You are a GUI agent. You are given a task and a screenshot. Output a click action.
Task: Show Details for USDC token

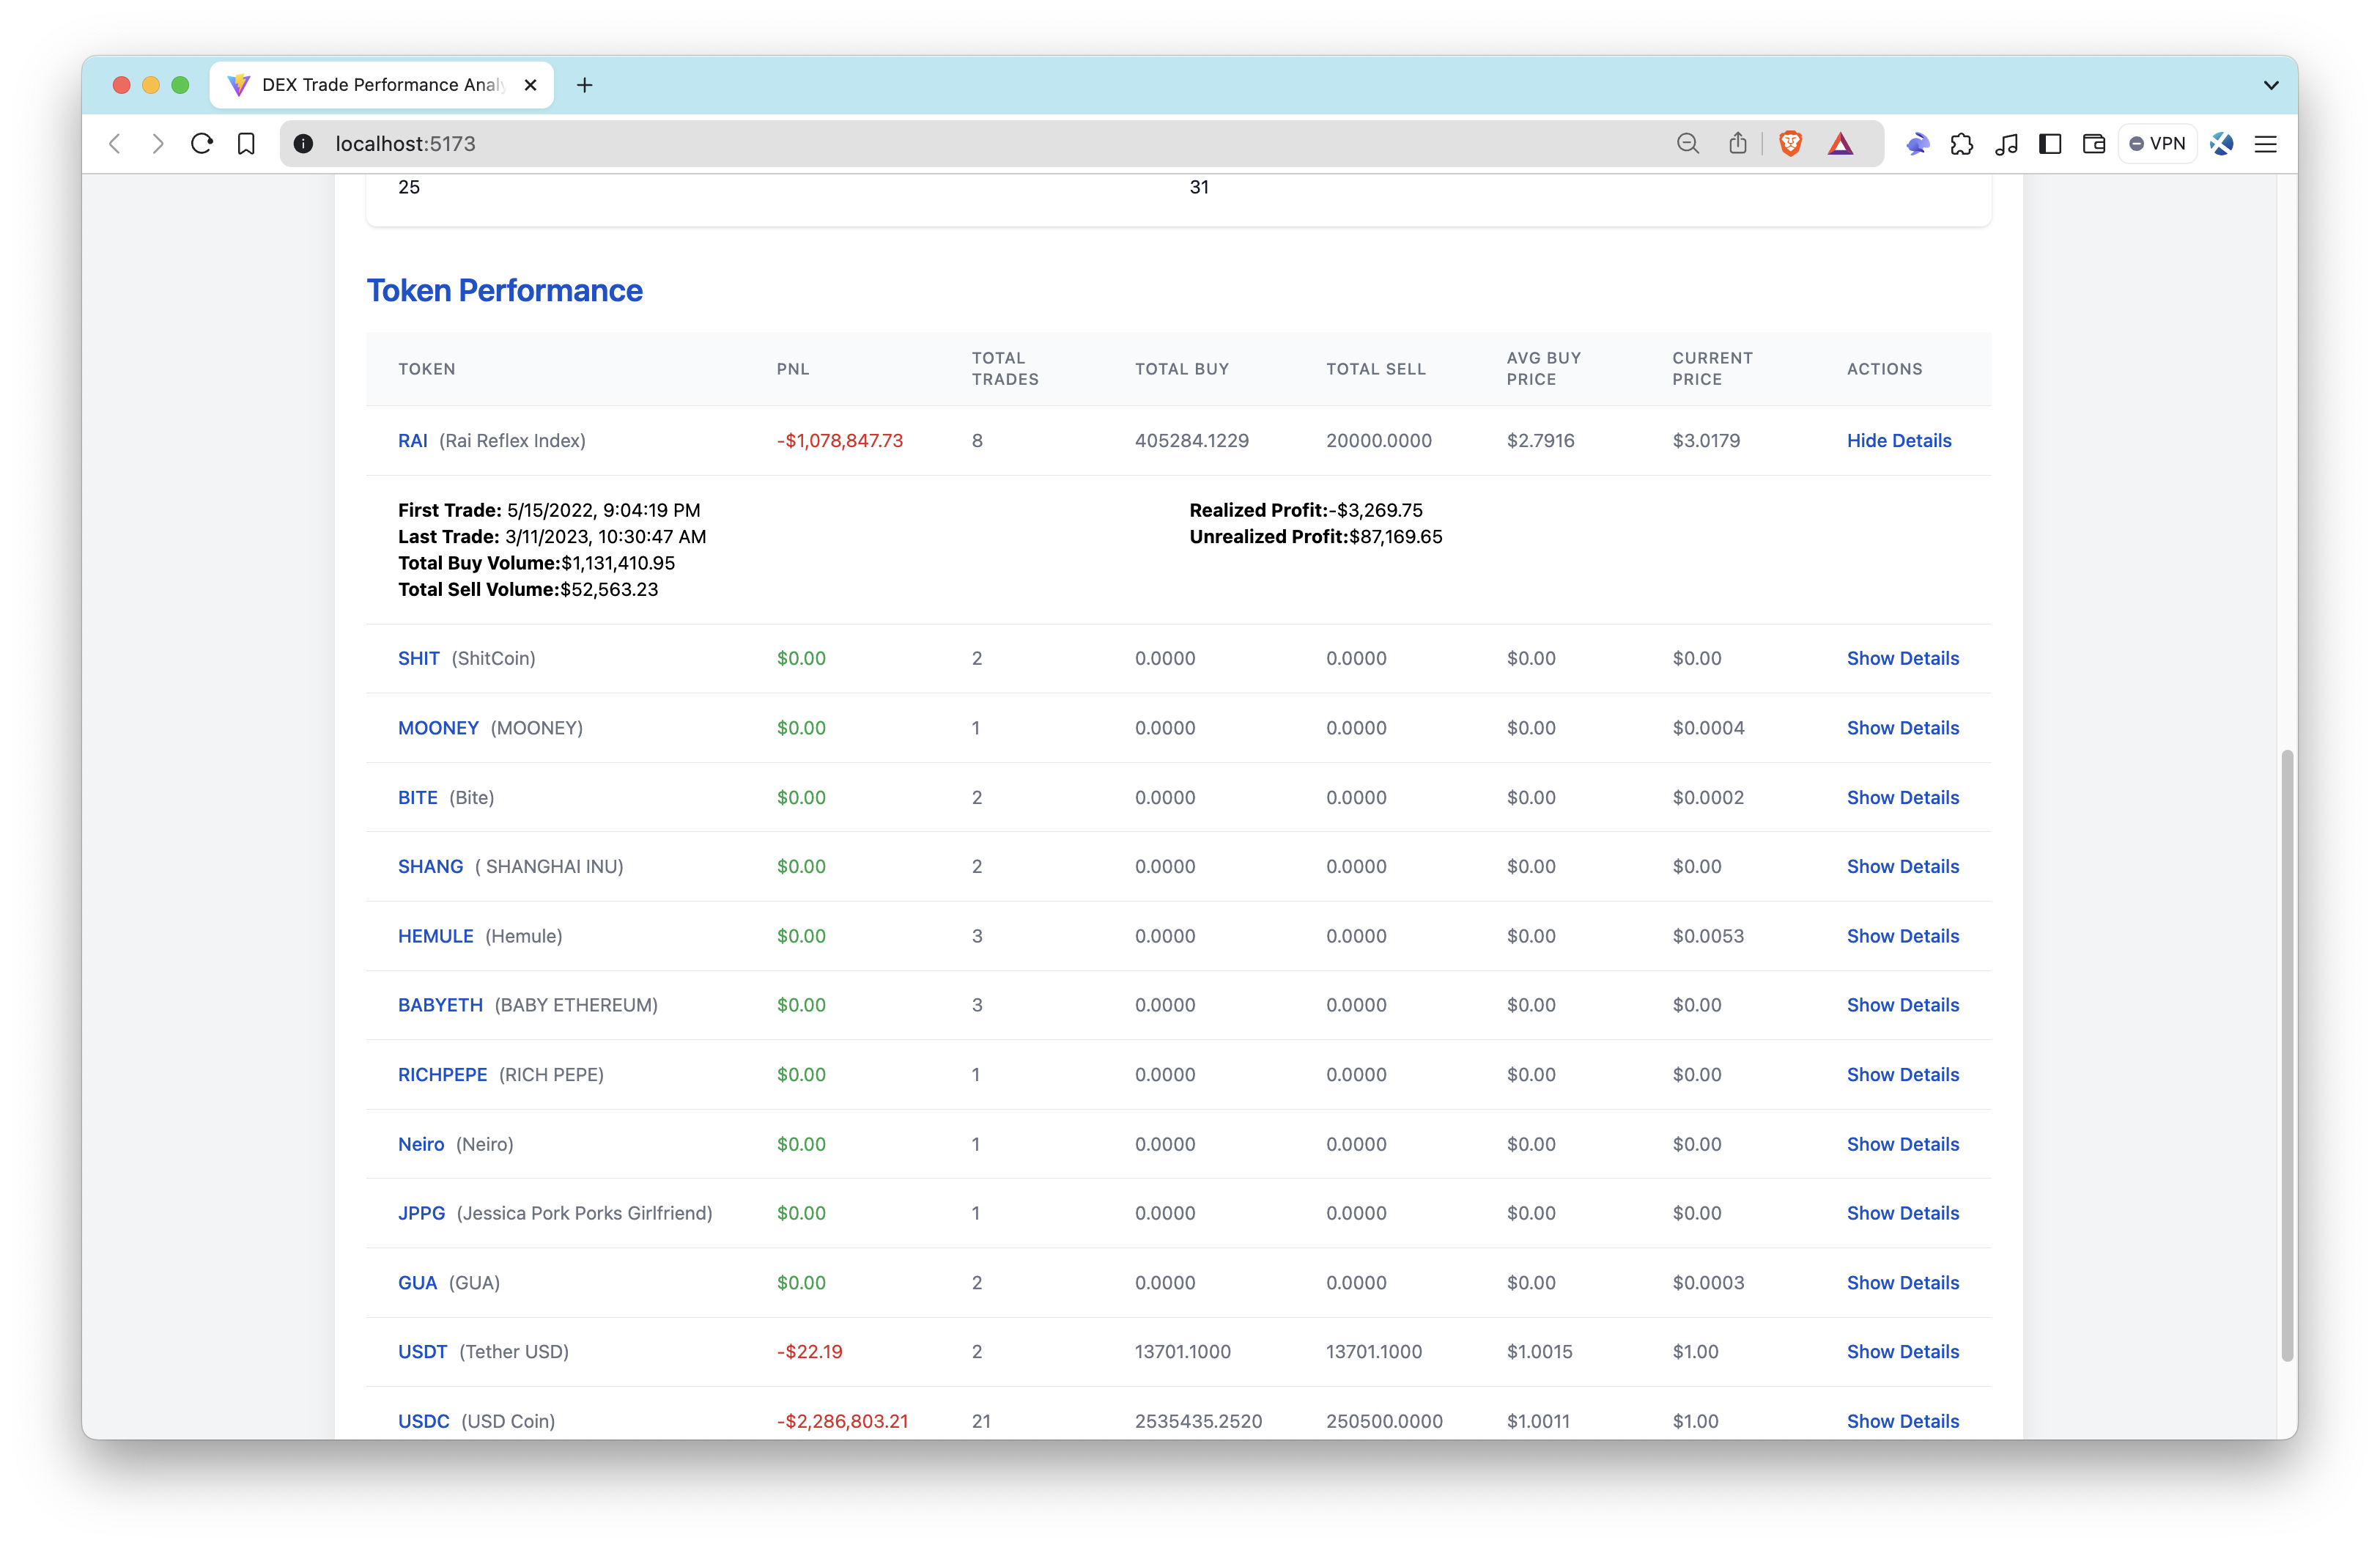click(1903, 1421)
